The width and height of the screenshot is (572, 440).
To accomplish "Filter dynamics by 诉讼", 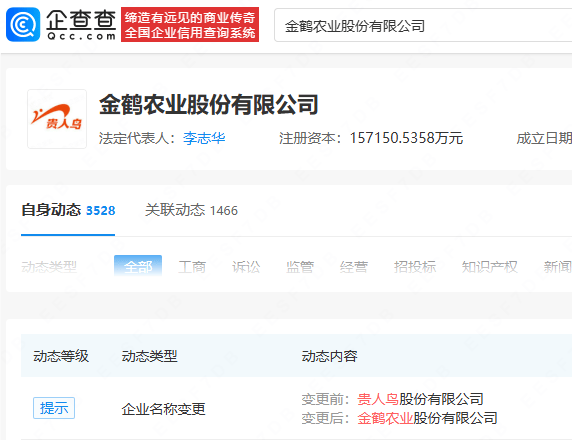I will point(246,267).
